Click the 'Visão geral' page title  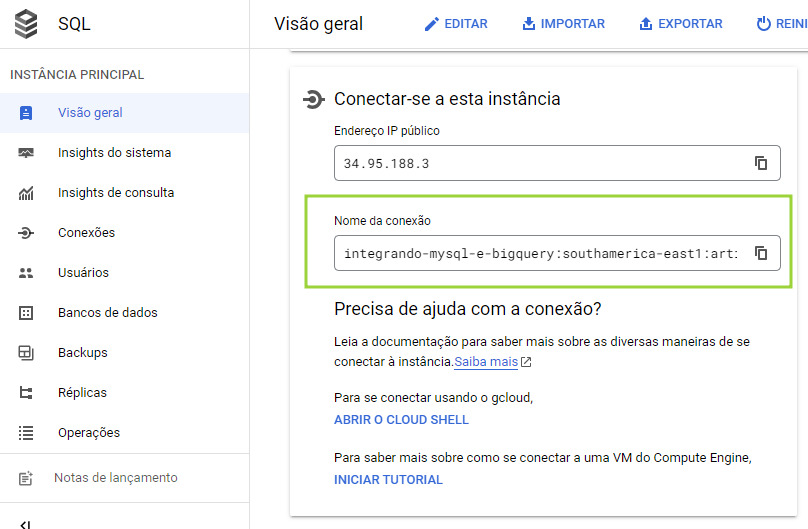click(318, 24)
